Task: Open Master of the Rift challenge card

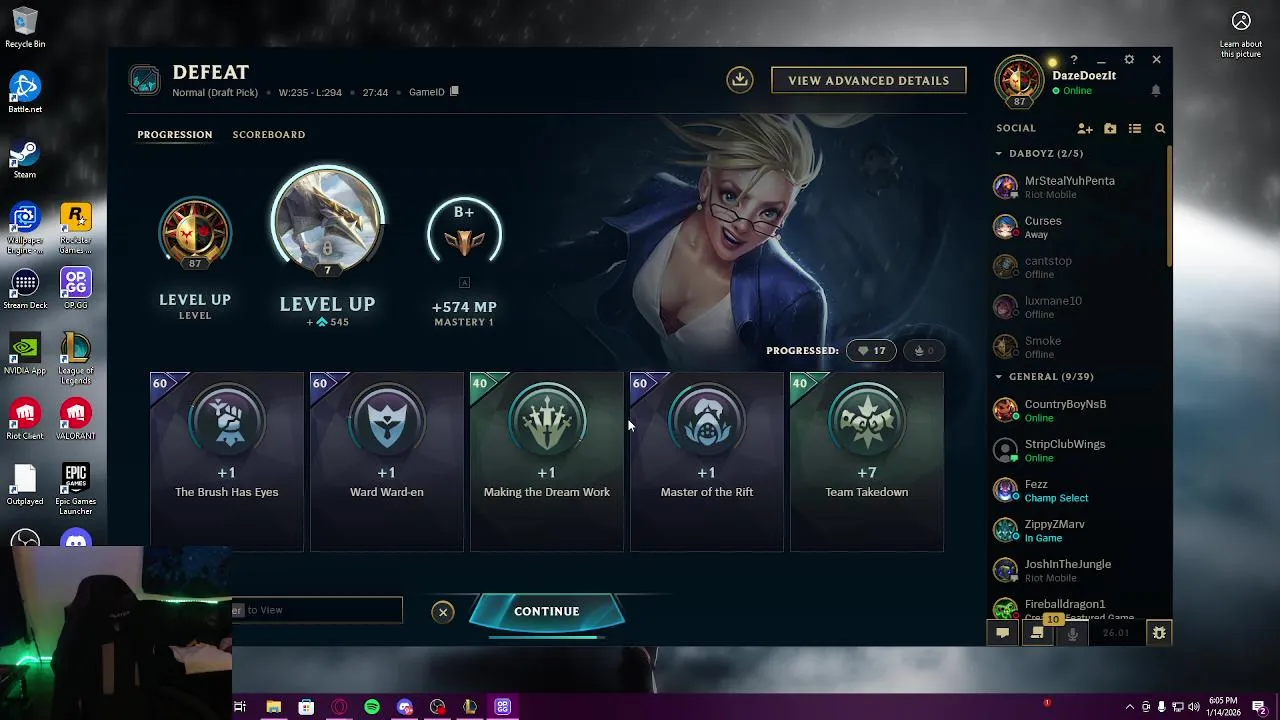Action: click(707, 461)
